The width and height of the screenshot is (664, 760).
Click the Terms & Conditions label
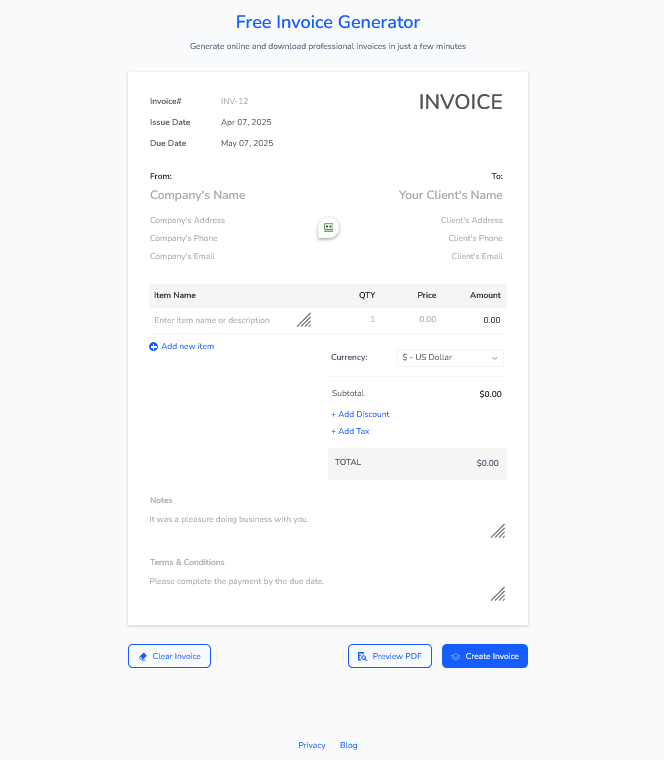(x=187, y=562)
